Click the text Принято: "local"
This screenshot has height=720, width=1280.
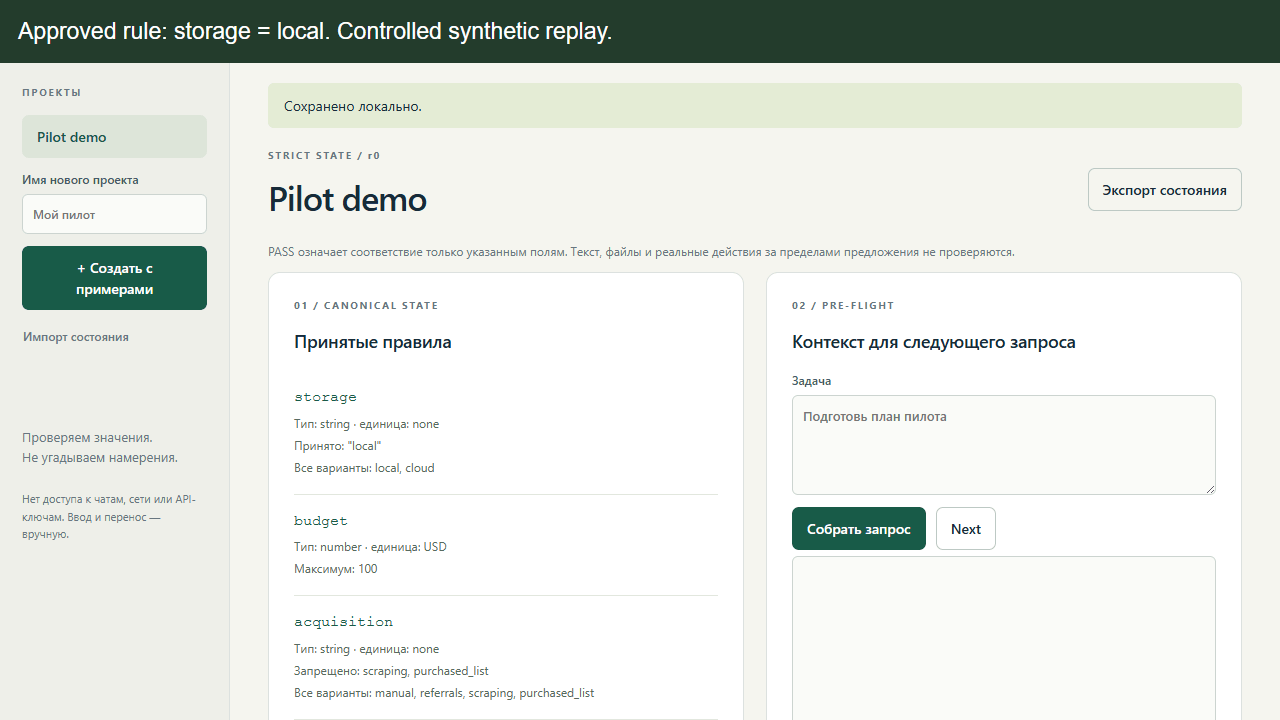[x=338, y=446]
